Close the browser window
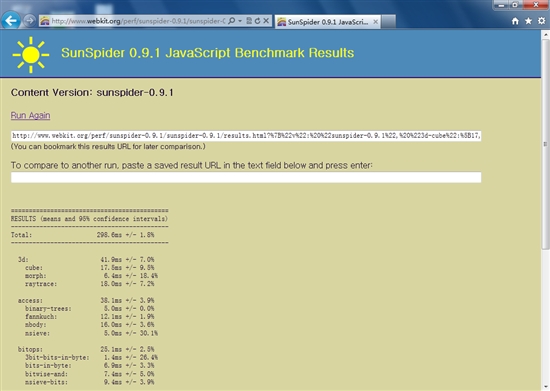Viewport: 550px width, 391px height. (535, 5)
